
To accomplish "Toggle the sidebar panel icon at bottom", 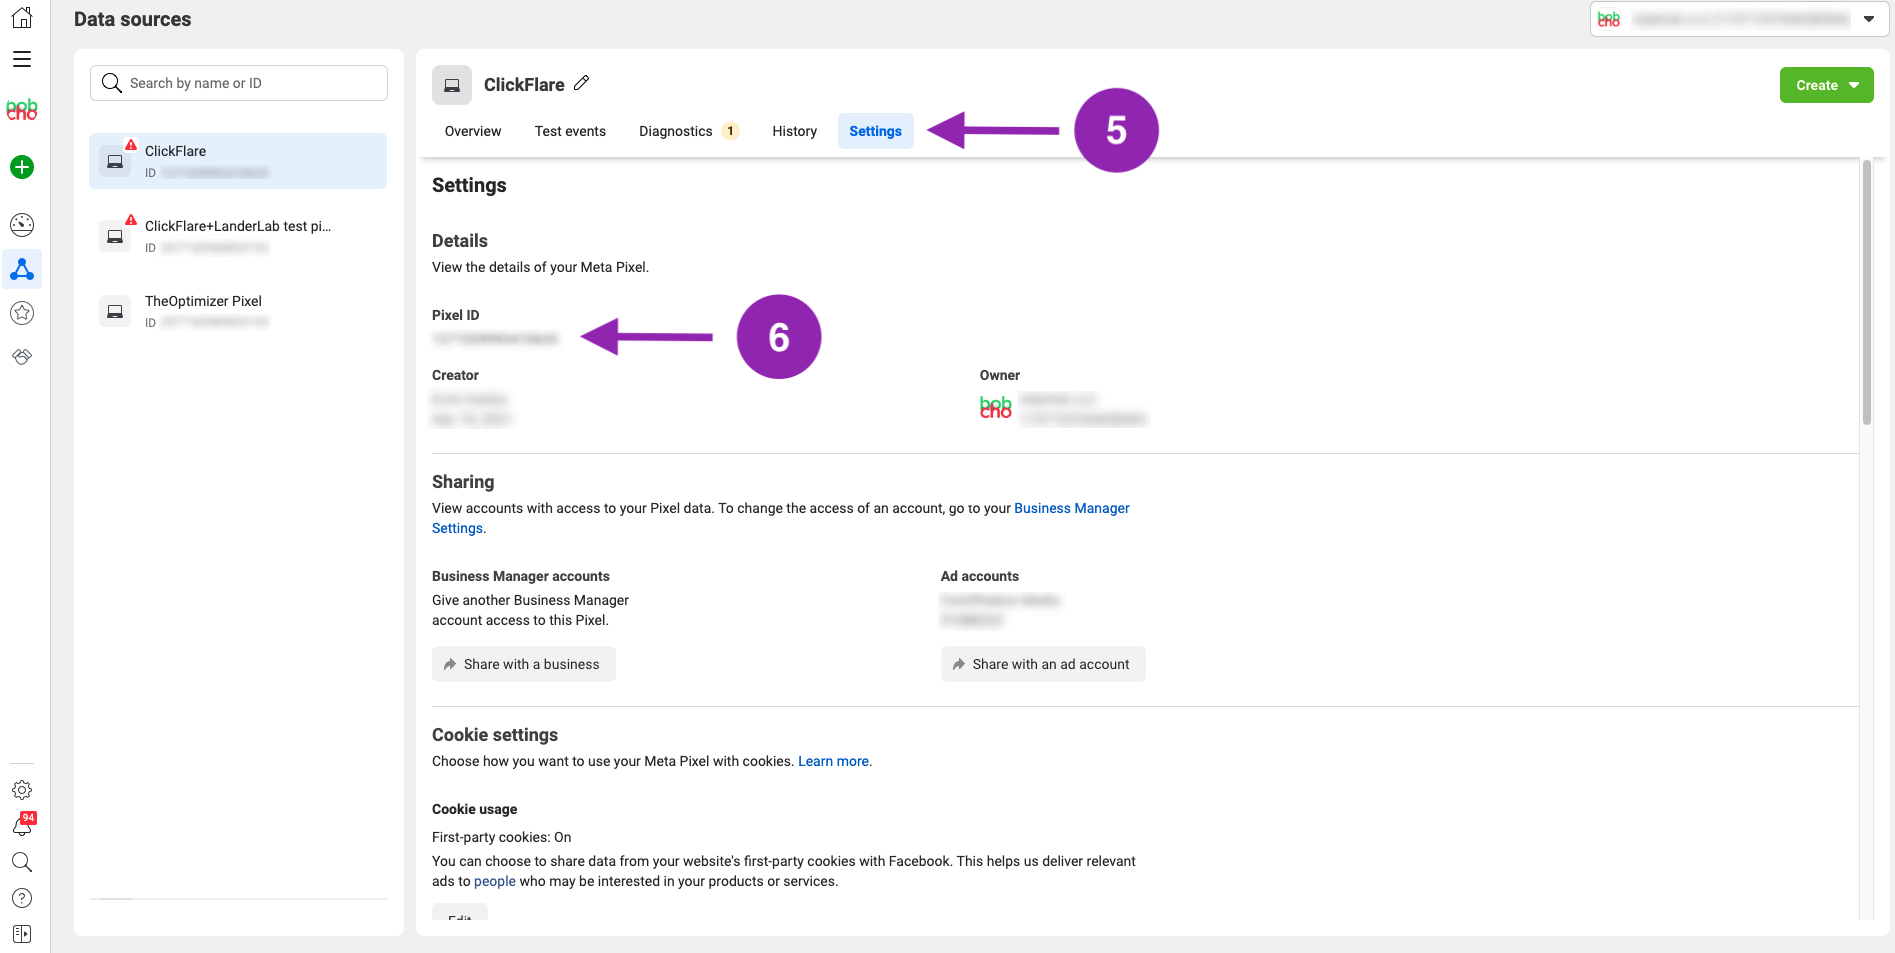I will point(22,934).
